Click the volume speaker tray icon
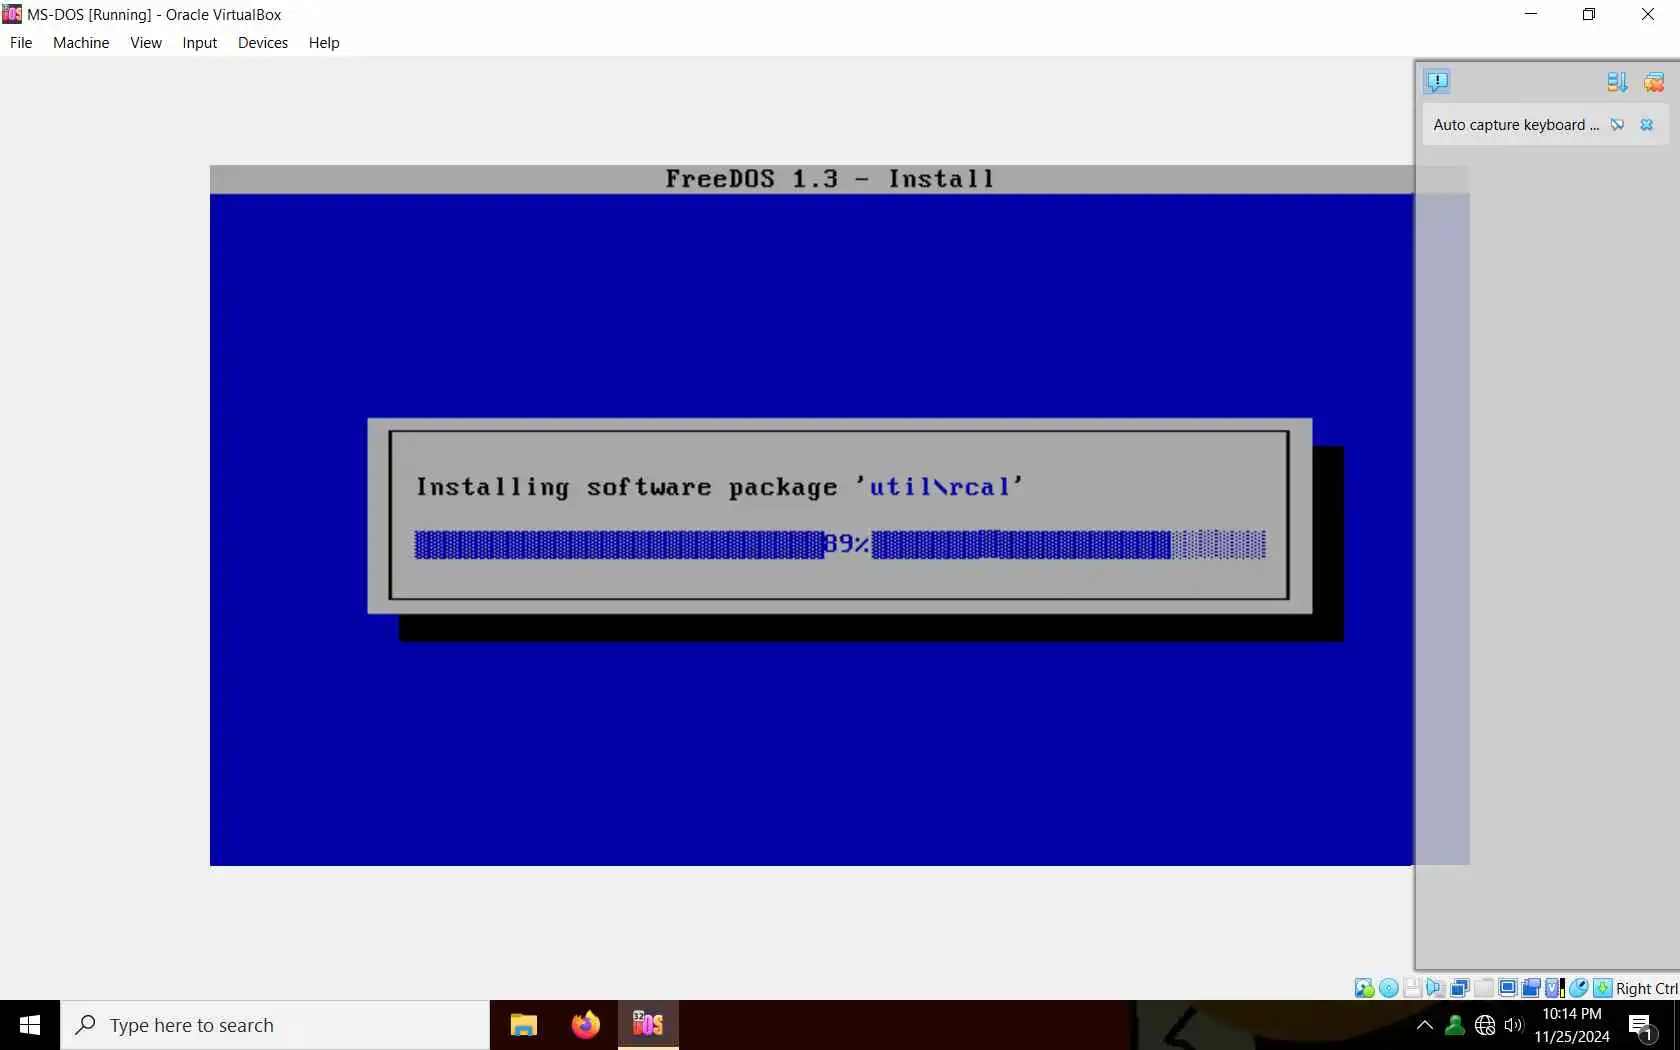The image size is (1680, 1050). (x=1514, y=1025)
